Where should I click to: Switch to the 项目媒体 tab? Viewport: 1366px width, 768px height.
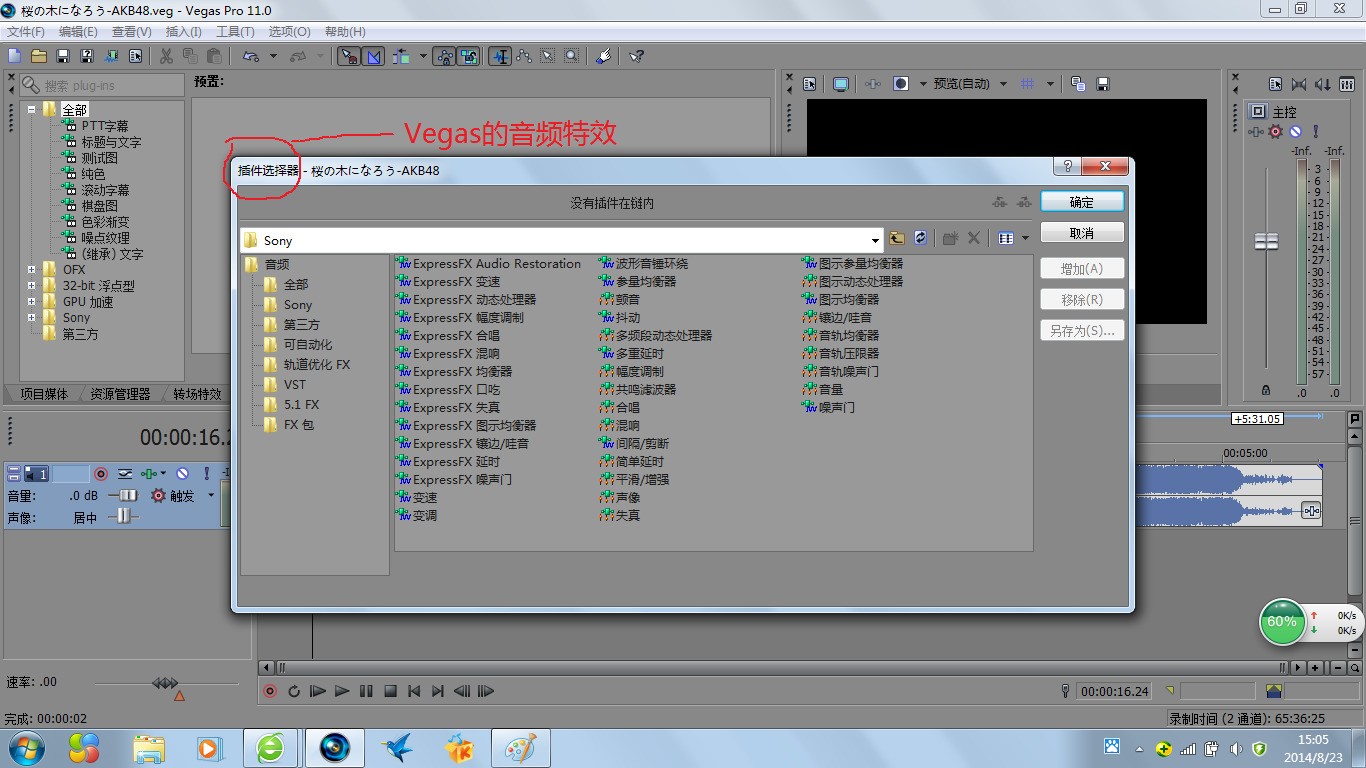[x=44, y=394]
